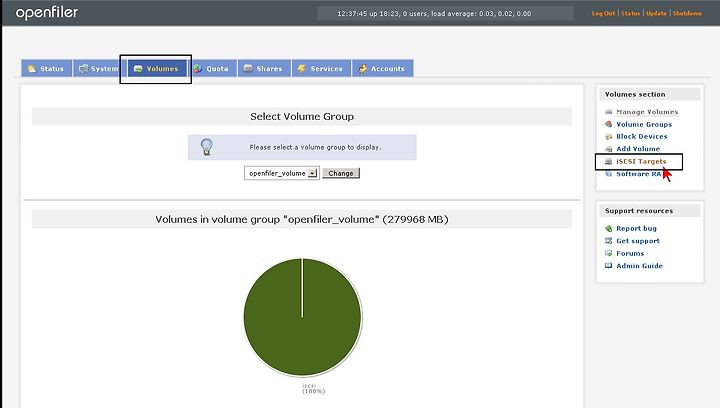Click the uptime and load average text

tap(434, 13)
